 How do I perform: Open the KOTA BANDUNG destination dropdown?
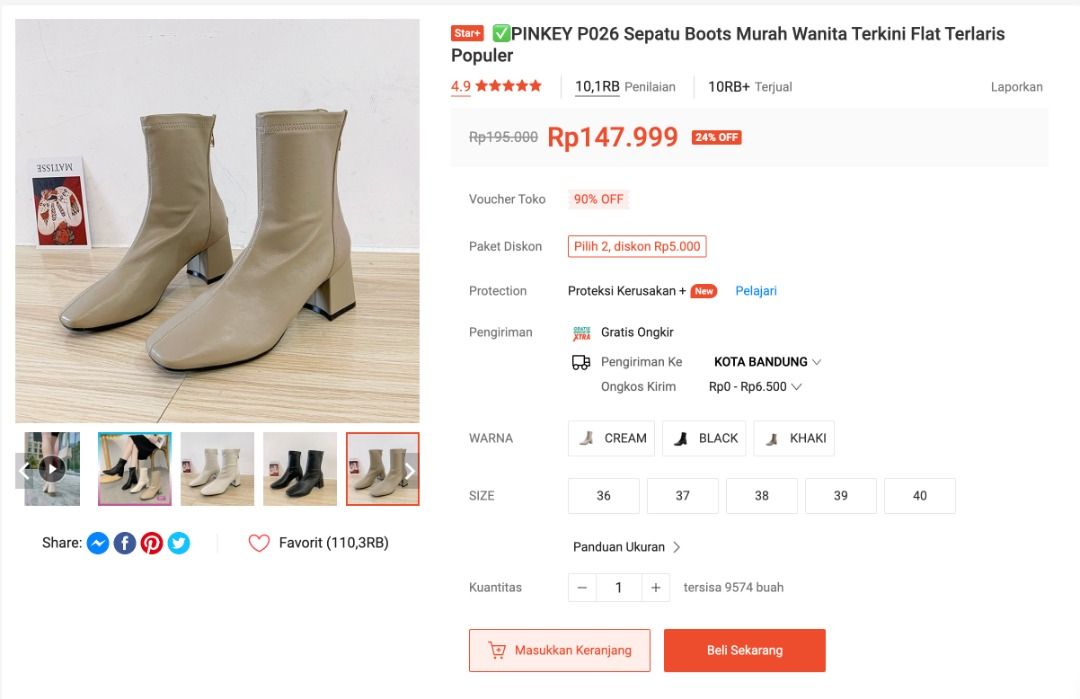point(767,362)
